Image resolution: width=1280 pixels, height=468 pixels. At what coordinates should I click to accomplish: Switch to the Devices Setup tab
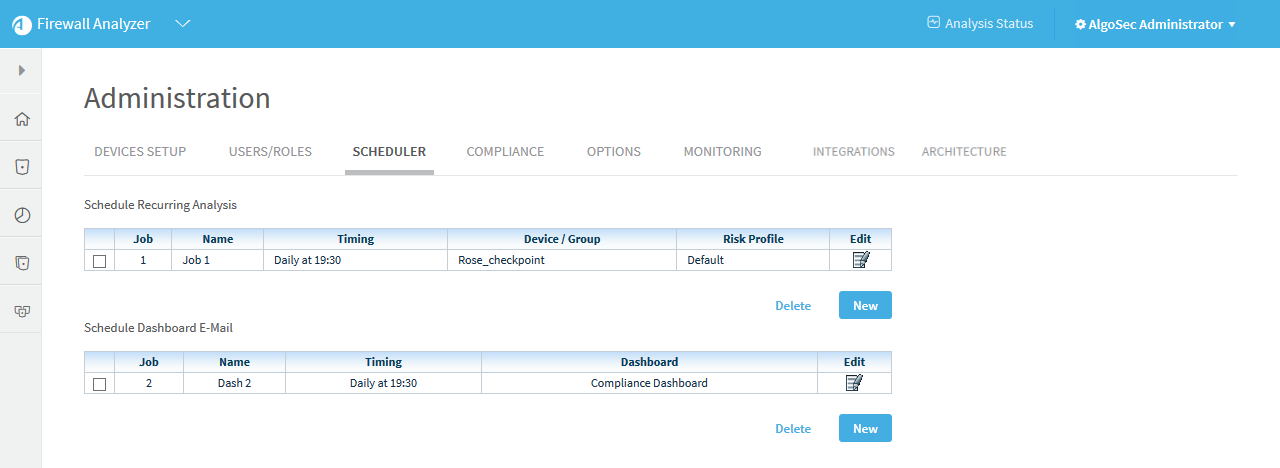click(140, 152)
